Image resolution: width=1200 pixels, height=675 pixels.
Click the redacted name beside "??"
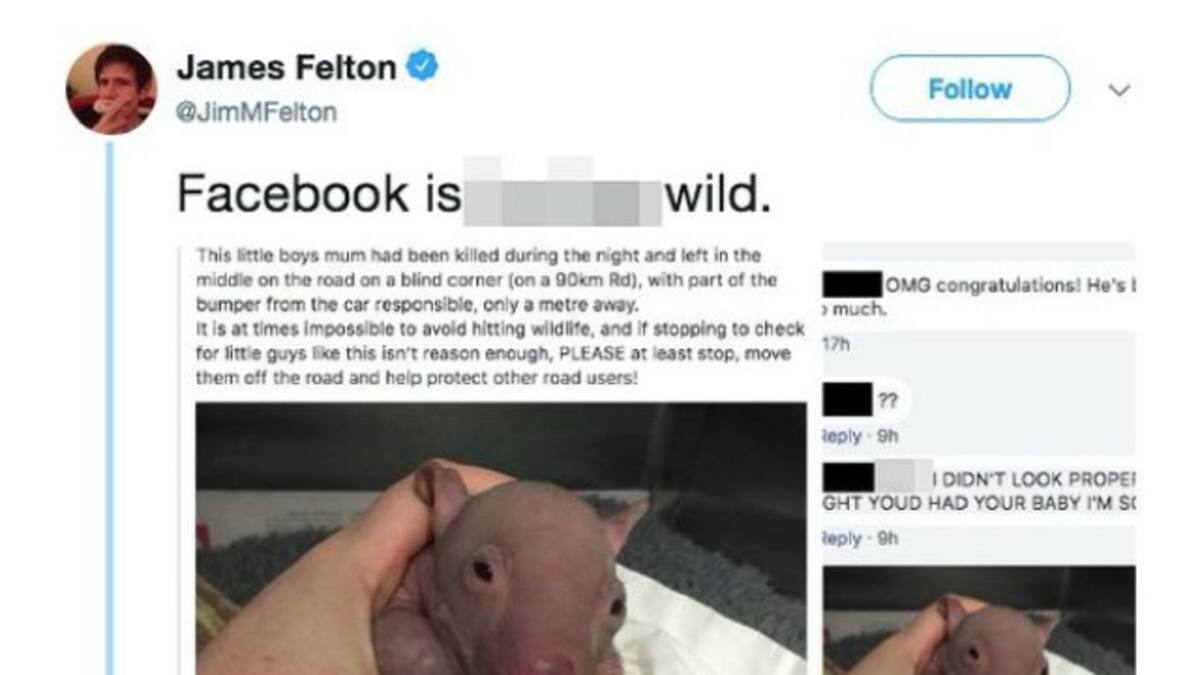[x=845, y=402]
